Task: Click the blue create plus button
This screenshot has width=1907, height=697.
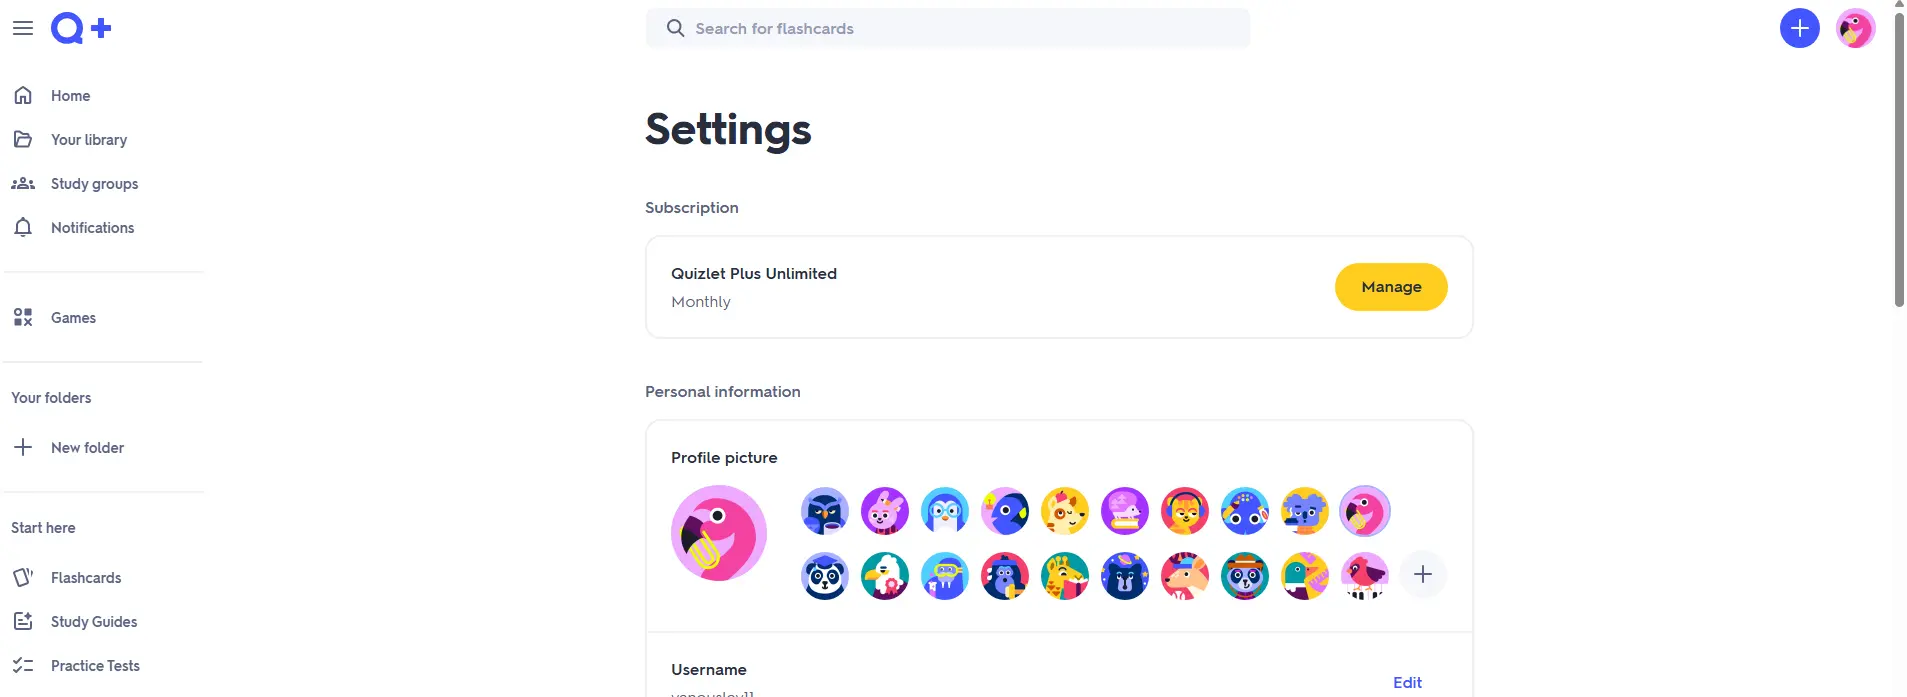Action: tap(1799, 28)
